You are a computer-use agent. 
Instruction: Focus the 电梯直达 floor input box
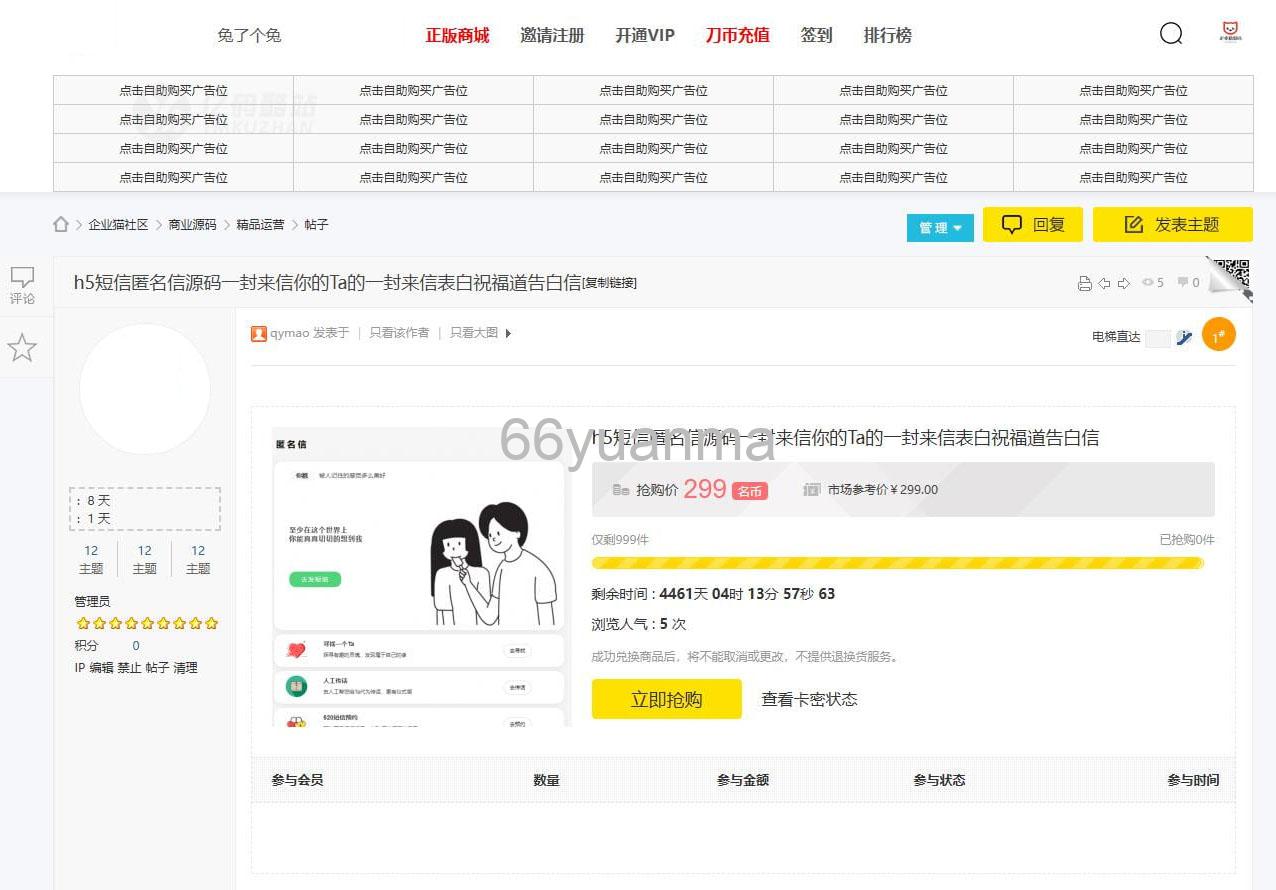pyautogui.click(x=1158, y=338)
